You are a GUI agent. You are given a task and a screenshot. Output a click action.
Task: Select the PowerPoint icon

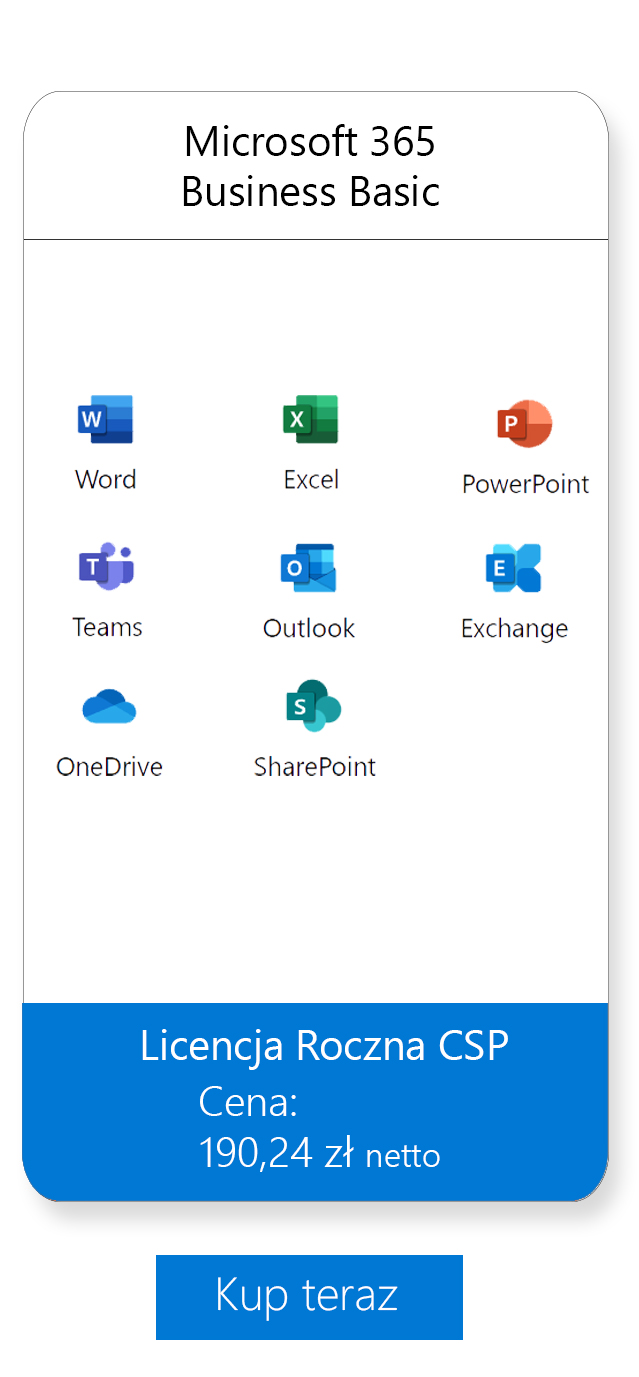pos(524,424)
